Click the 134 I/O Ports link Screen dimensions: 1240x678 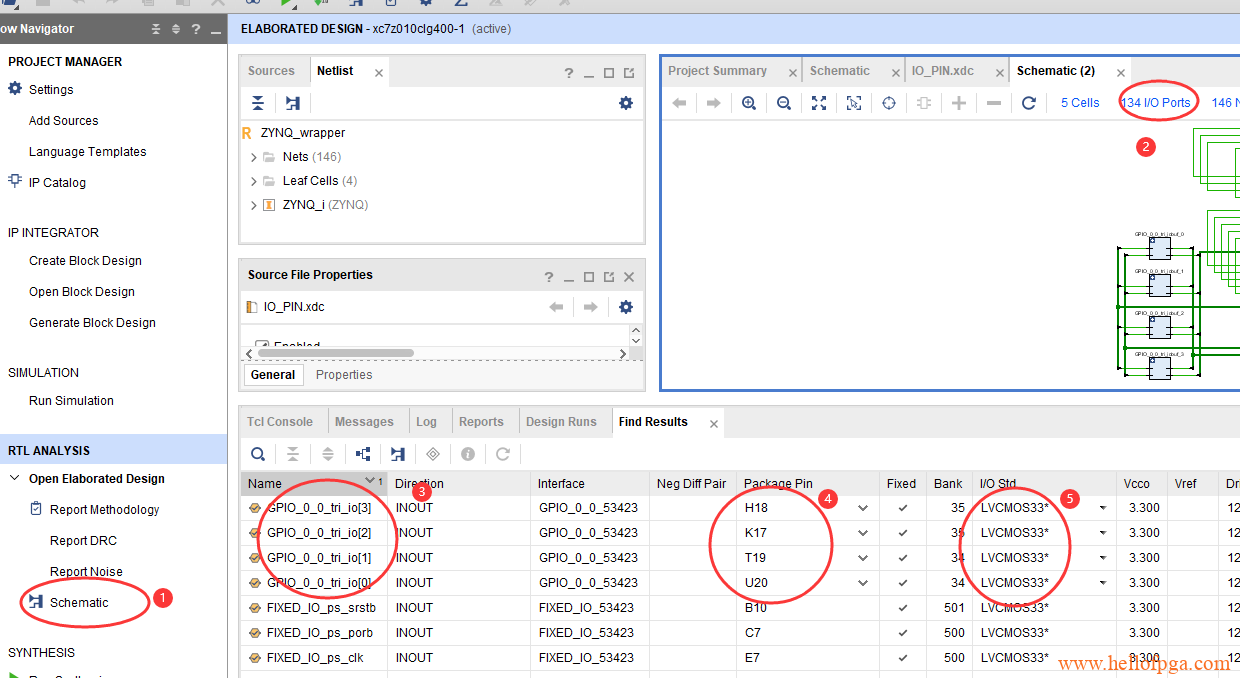1156,103
